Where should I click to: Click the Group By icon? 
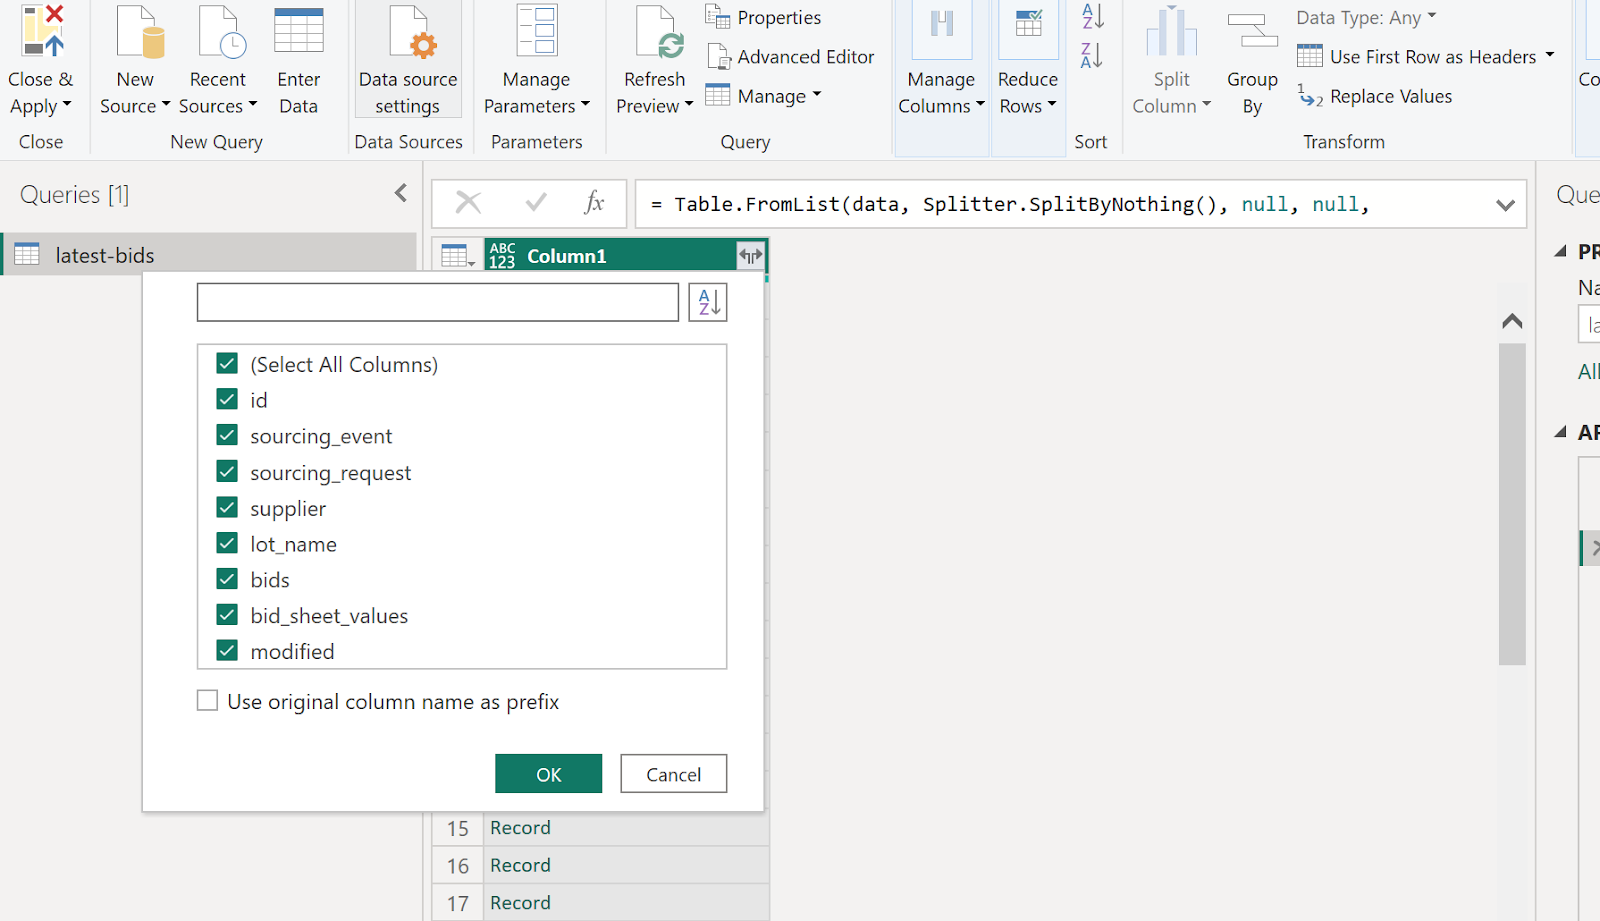[1252, 31]
